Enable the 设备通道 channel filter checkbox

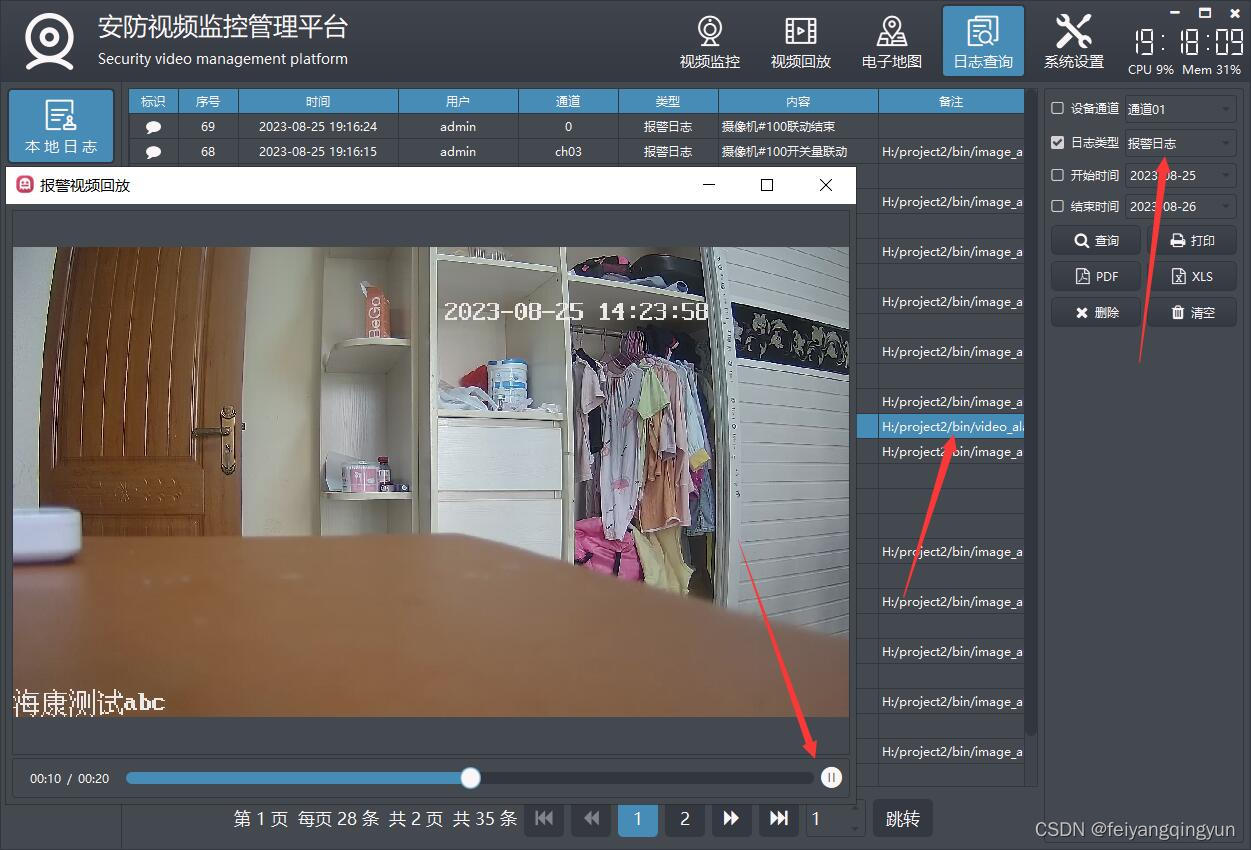[x=1057, y=108]
